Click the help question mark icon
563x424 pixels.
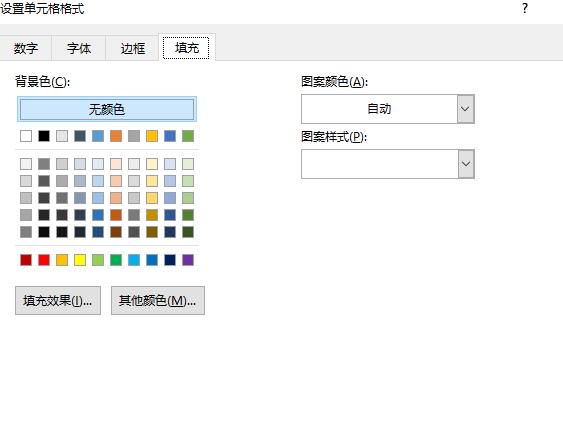pyautogui.click(x=525, y=8)
